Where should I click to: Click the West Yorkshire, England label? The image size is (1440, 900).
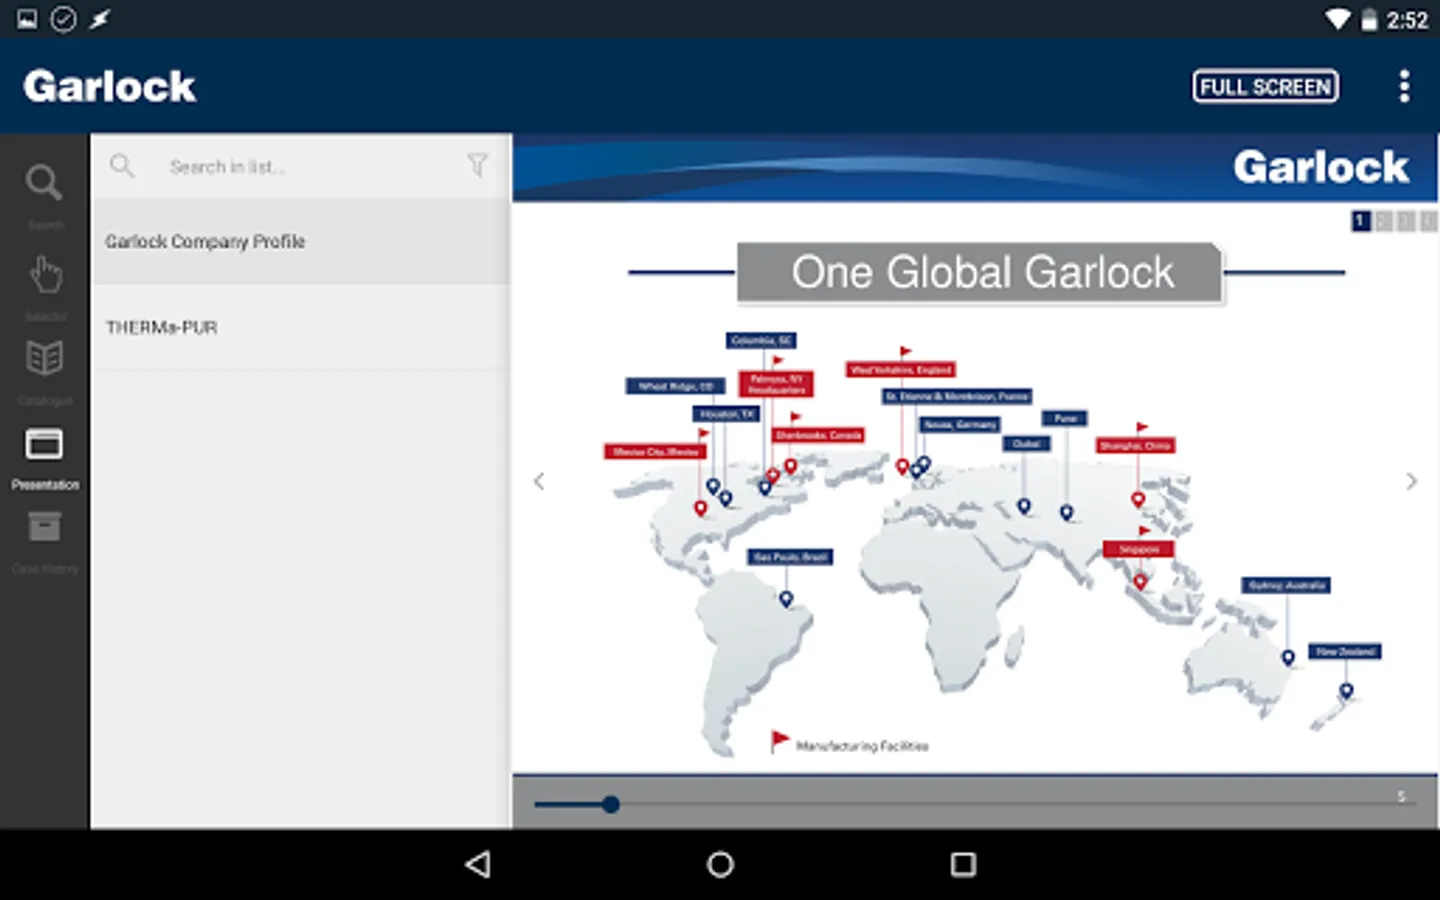point(900,370)
